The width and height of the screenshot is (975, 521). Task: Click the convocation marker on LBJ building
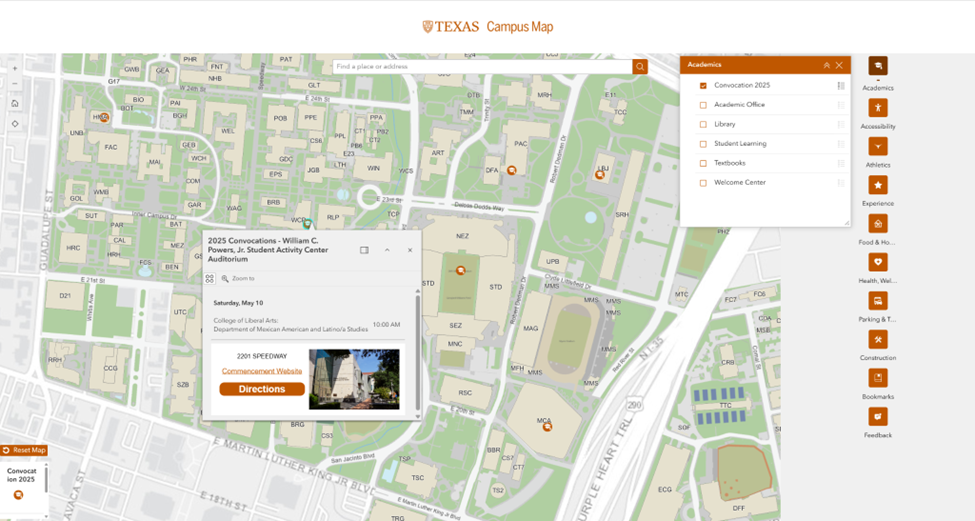point(600,175)
